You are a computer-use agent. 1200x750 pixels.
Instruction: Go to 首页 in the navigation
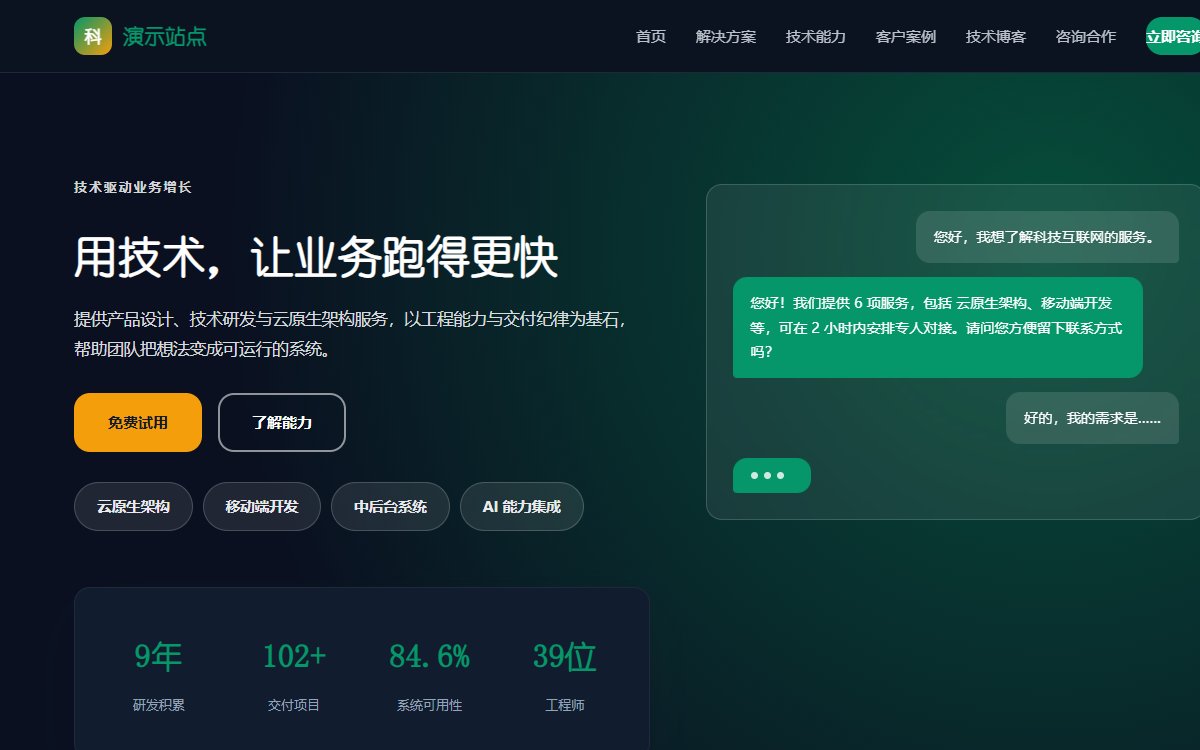click(651, 37)
